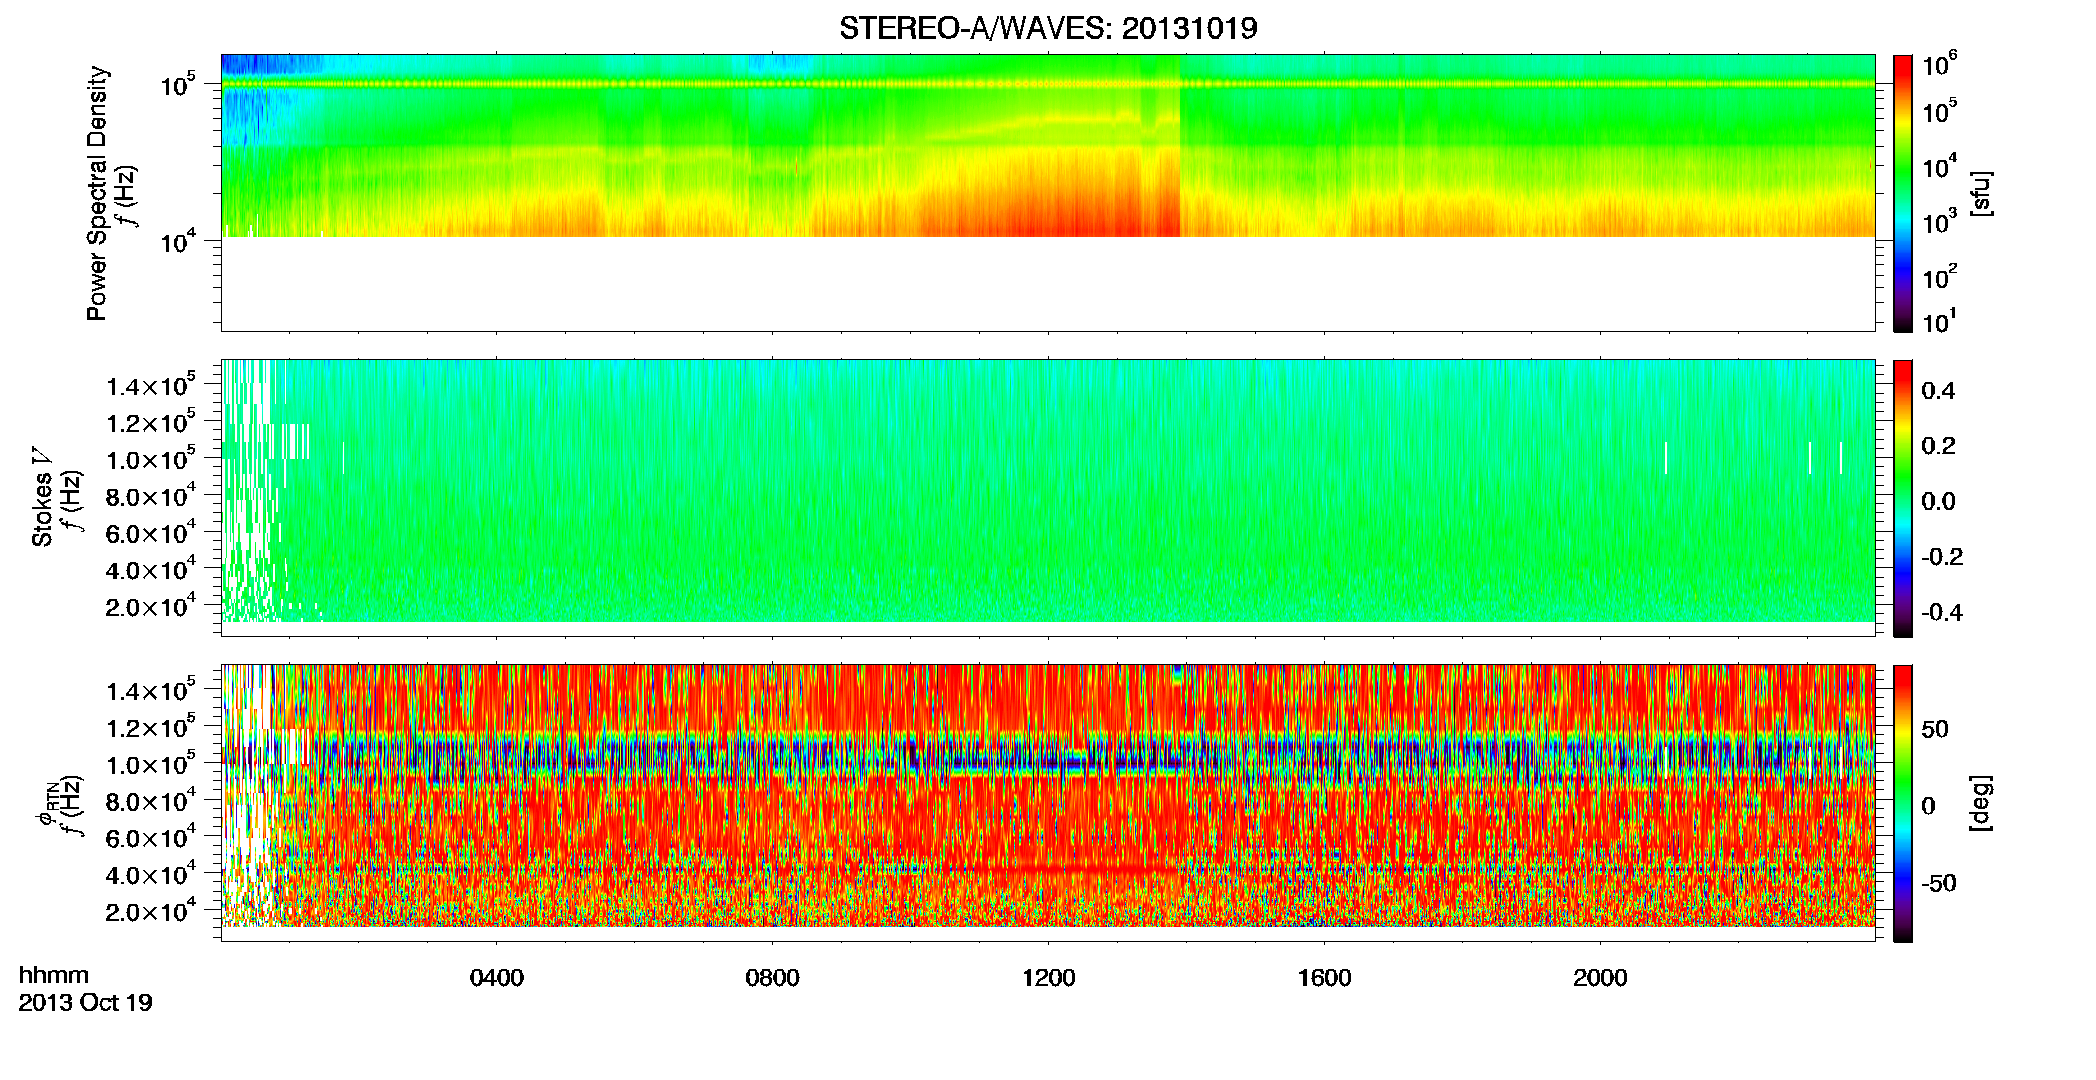Click the [deg] unit label
The width and height of the screenshot is (2096, 1080).
1980,803
